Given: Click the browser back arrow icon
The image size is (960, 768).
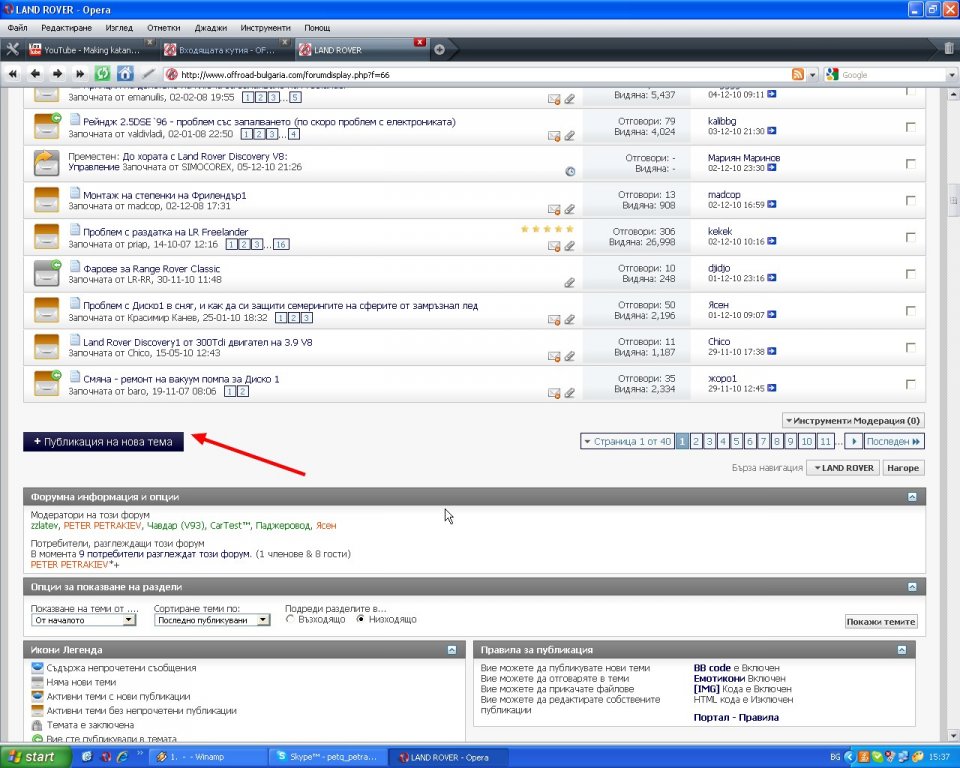Looking at the screenshot, I should pos(35,74).
